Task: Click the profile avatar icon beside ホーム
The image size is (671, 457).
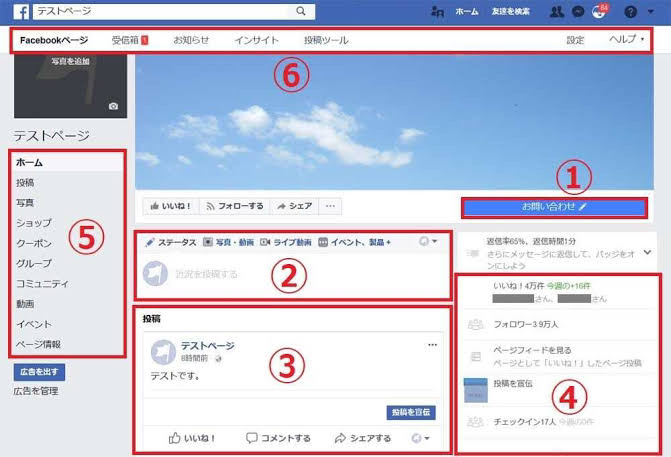Action: [437, 12]
